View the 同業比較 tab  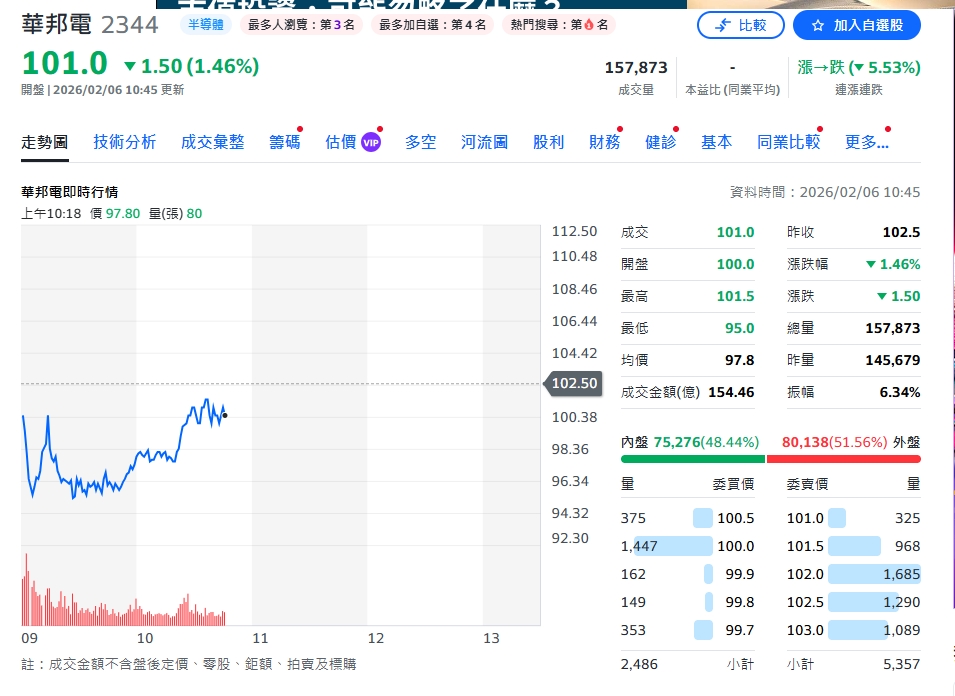(x=788, y=142)
